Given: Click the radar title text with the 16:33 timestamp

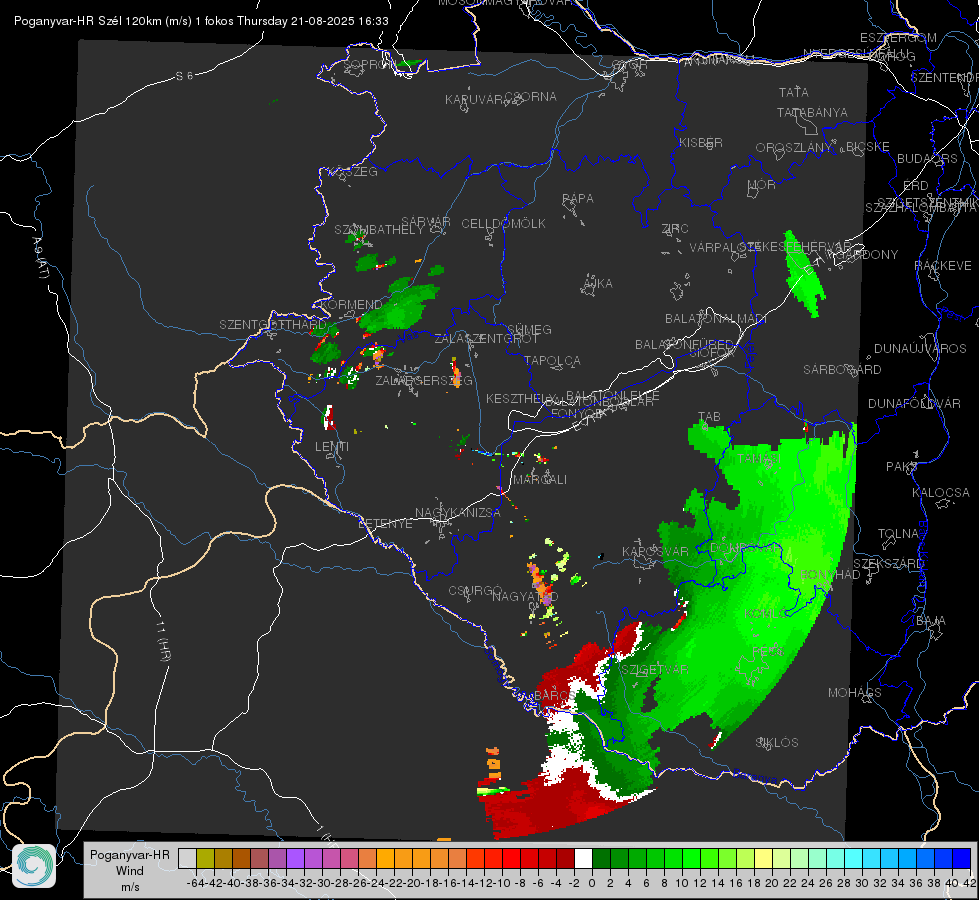Looking at the screenshot, I should click(201, 21).
